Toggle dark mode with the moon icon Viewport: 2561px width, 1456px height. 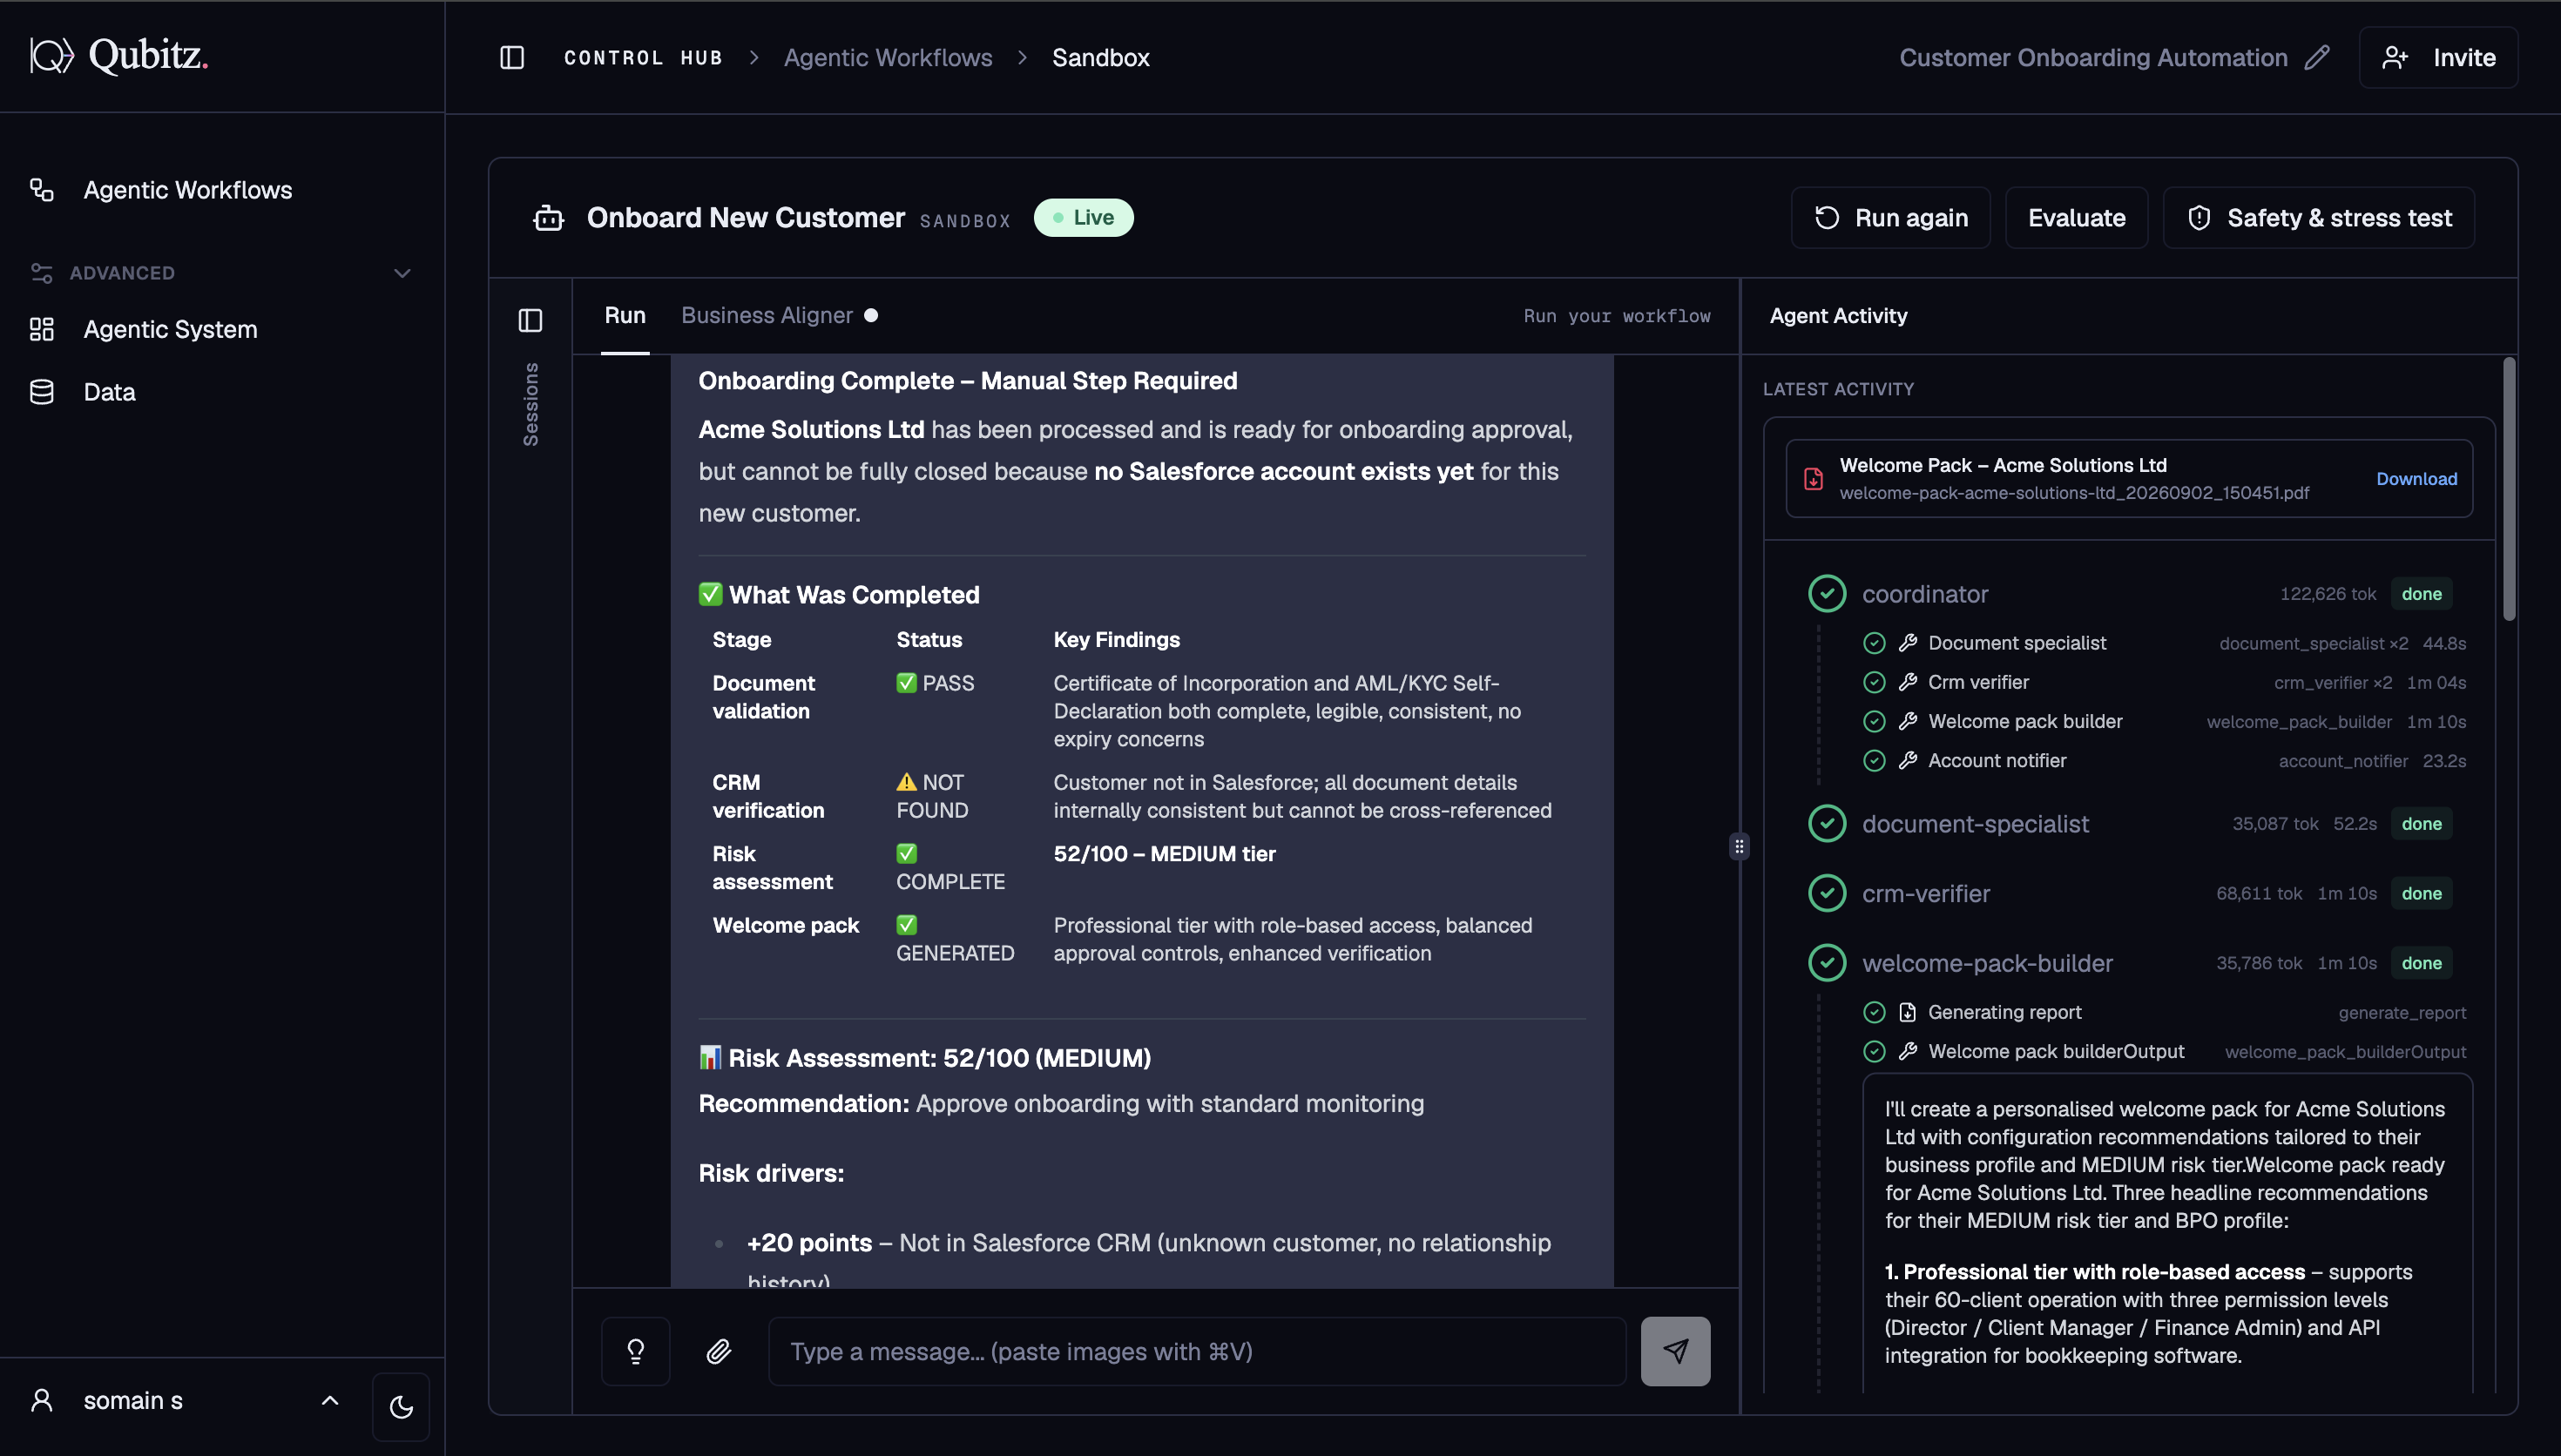401,1406
